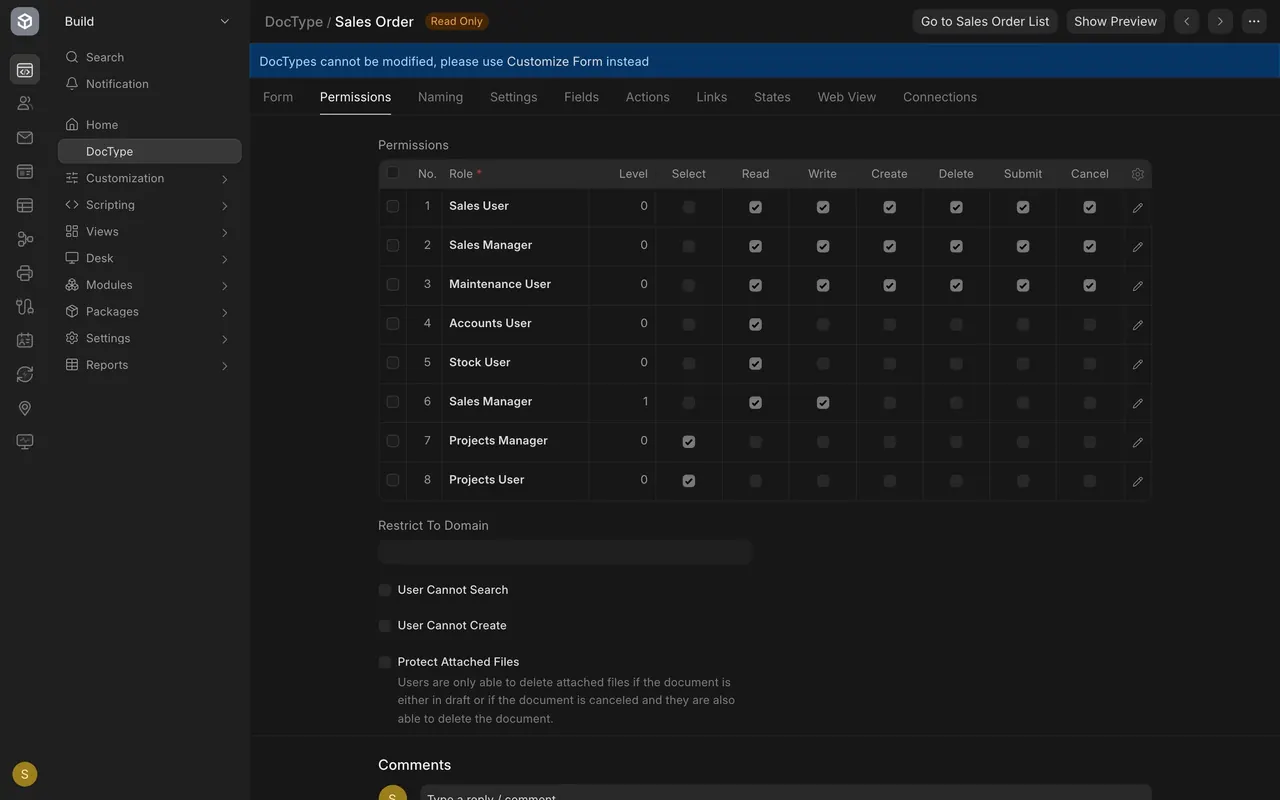Switch to the Fields tab
This screenshot has height=800, width=1280.
point(581,97)
